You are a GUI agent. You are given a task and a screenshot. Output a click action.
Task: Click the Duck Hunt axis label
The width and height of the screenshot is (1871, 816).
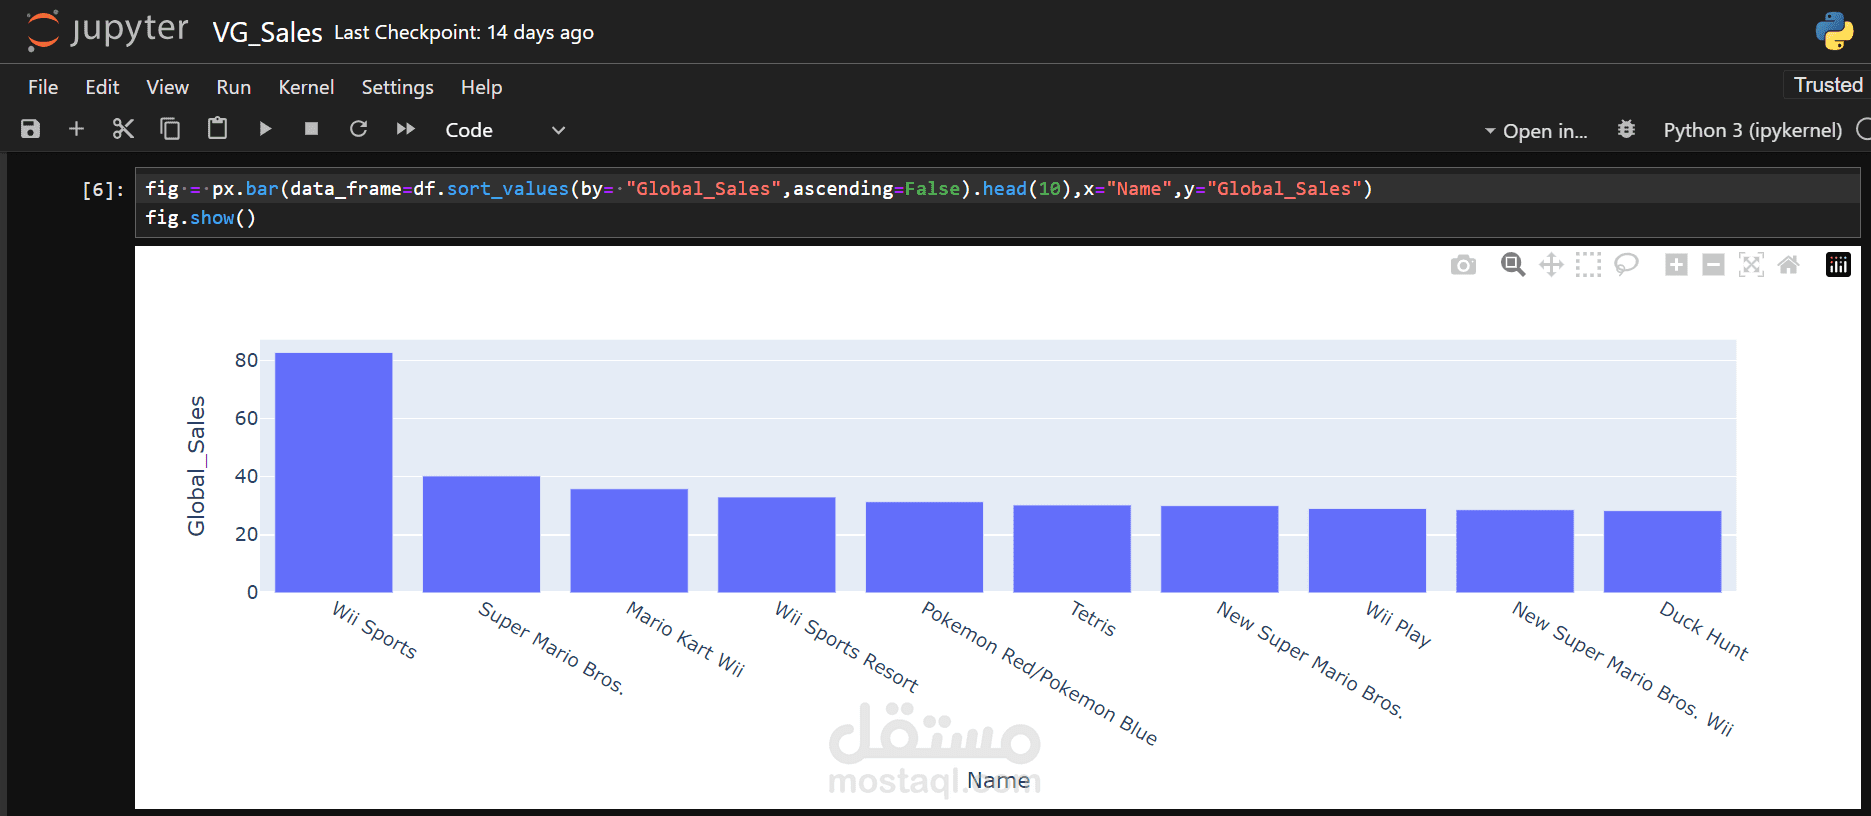click(1704, 630)
